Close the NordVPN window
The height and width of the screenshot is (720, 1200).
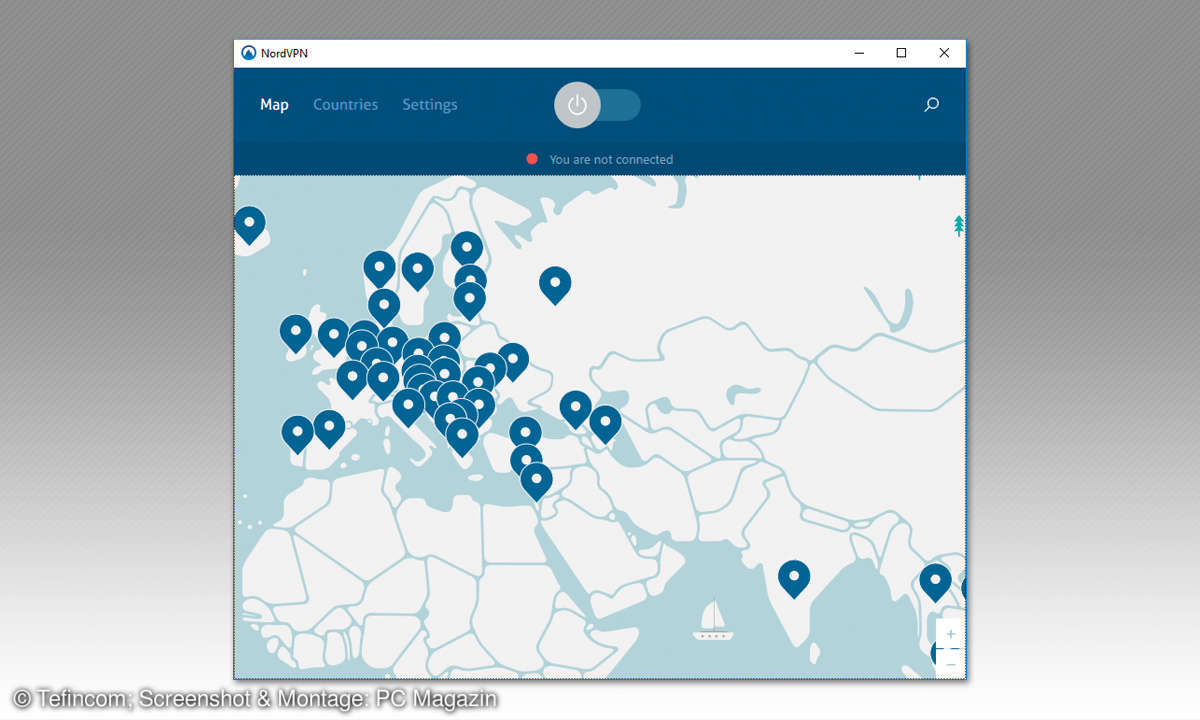(x=944, y=53)
